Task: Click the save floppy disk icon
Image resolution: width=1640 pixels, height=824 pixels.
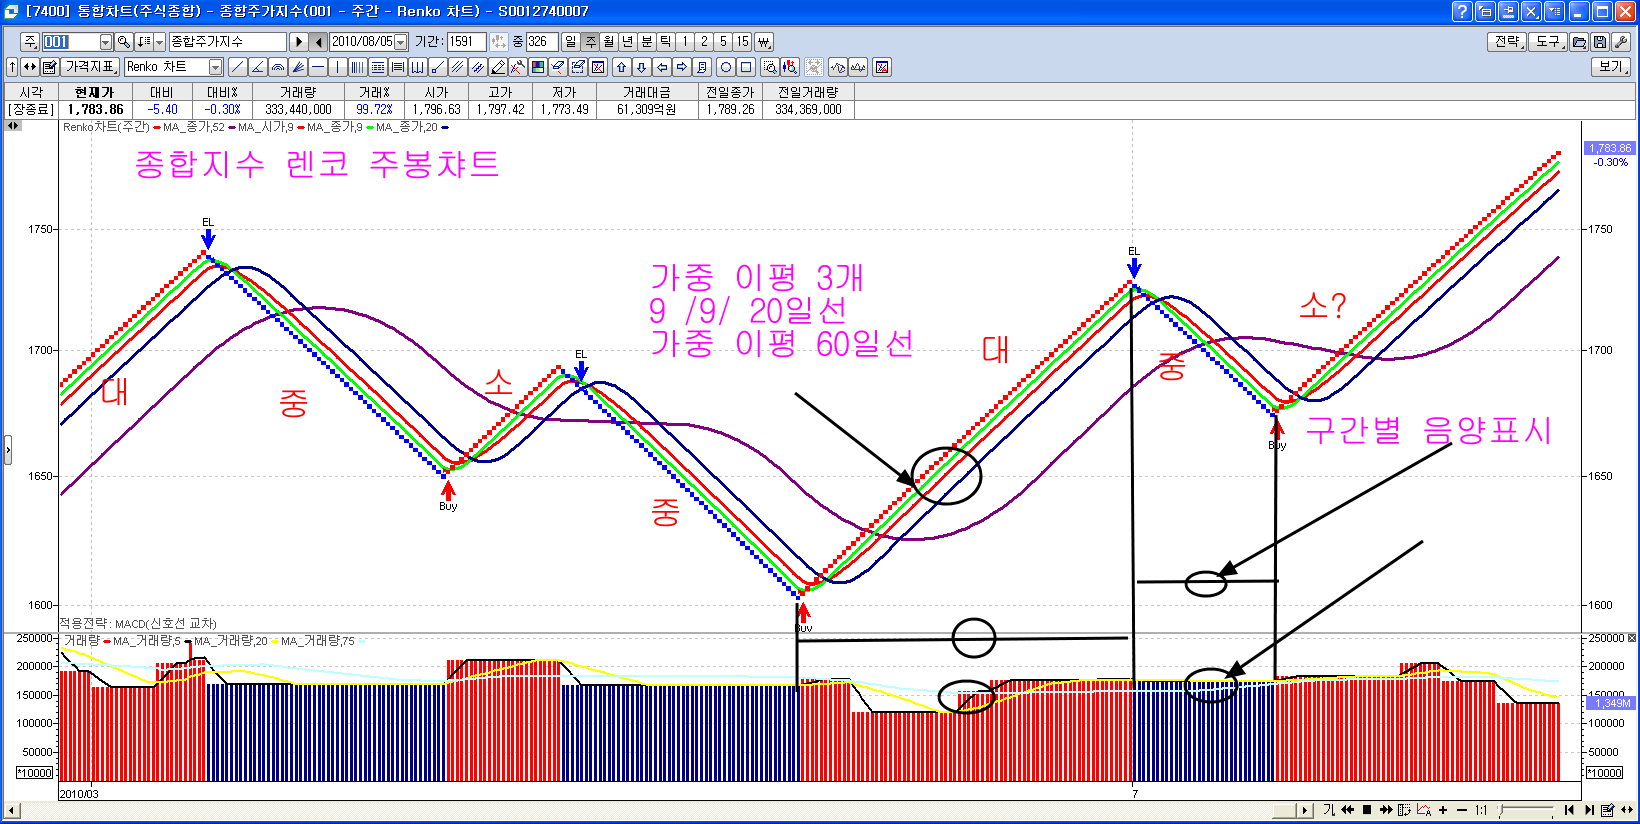Action: [x=1600, y=42]
